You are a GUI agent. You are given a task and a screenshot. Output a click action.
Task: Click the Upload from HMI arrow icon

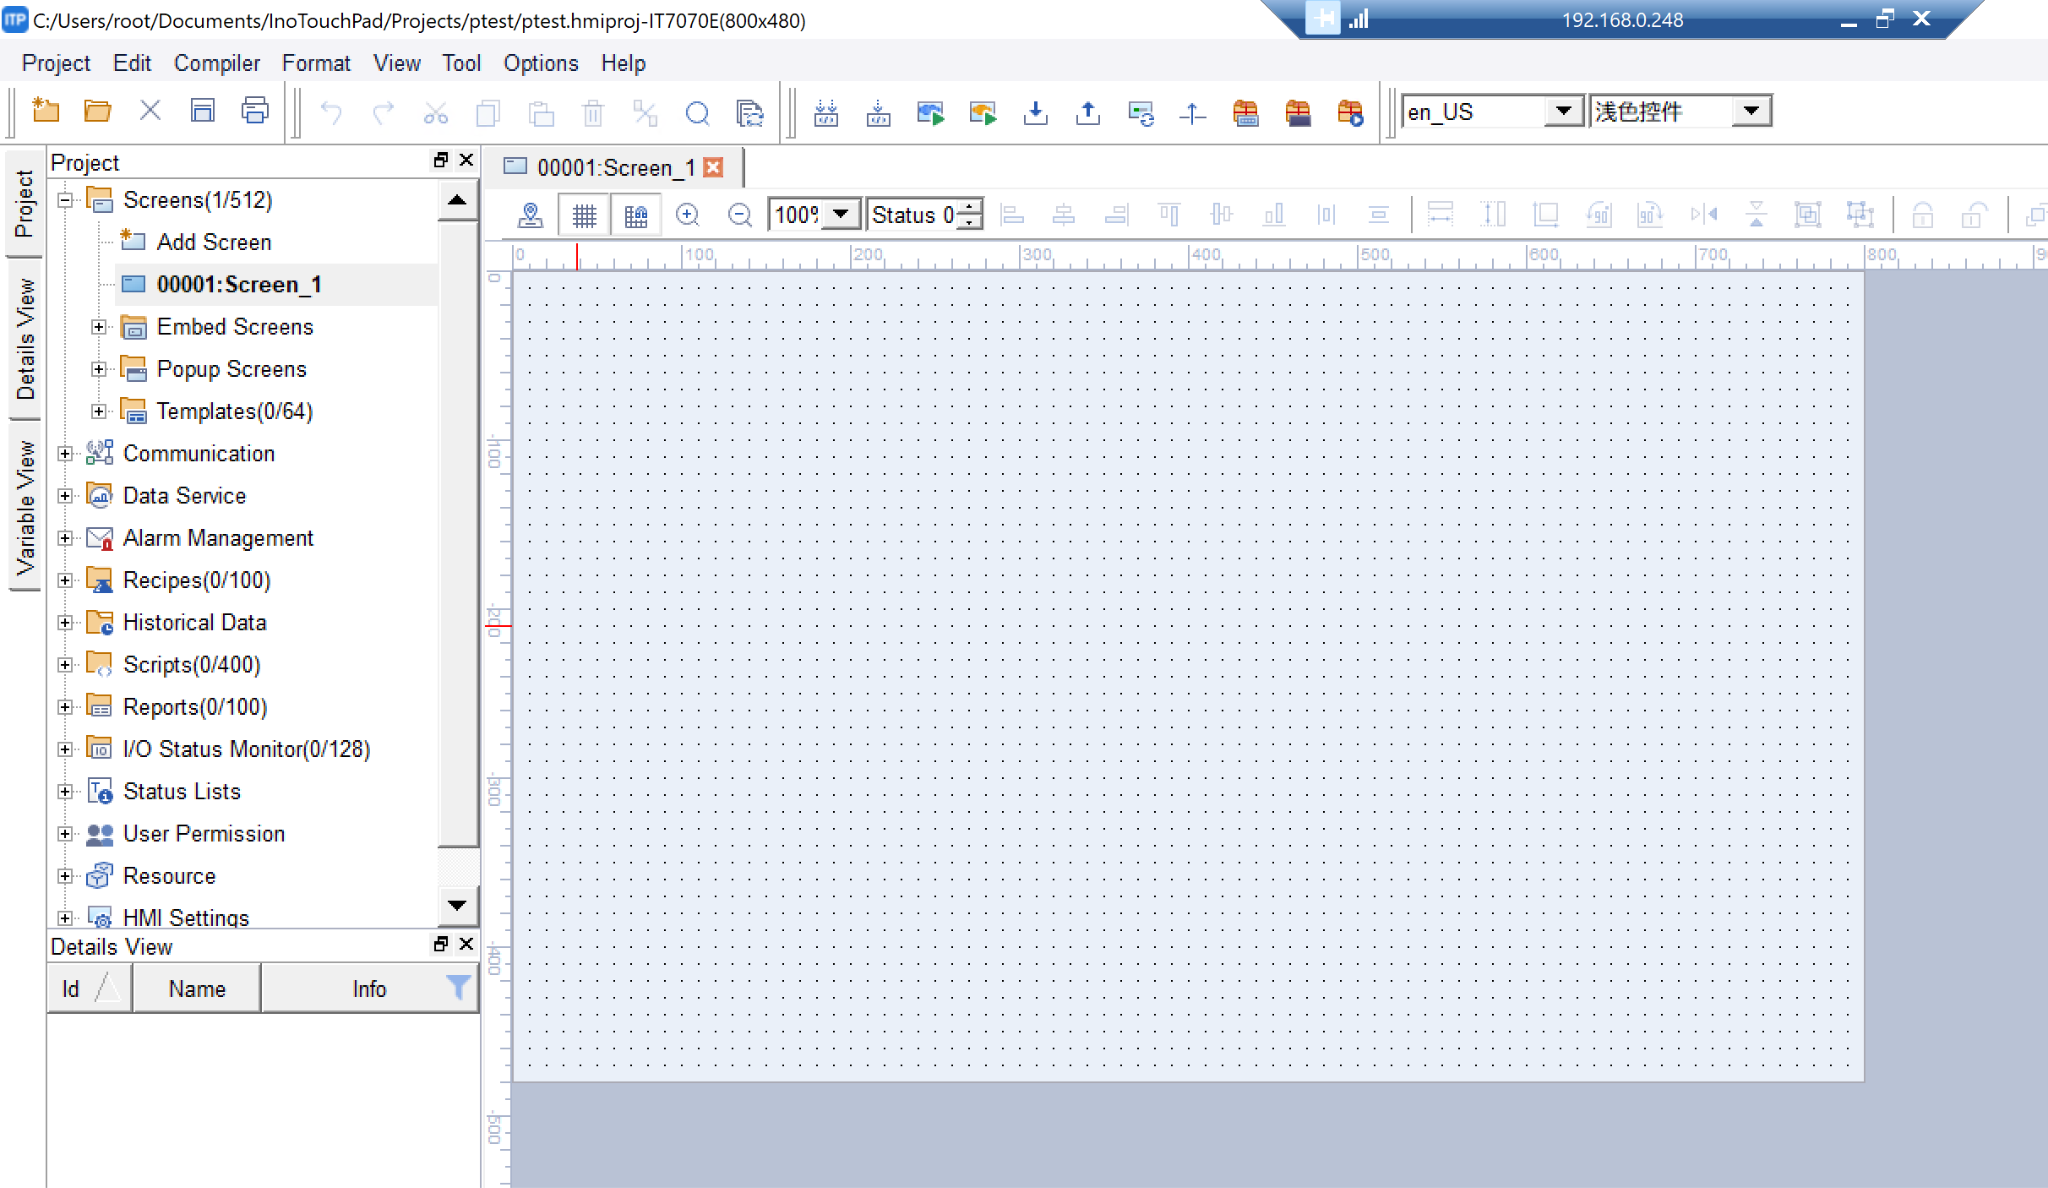tap(1087, 112)
